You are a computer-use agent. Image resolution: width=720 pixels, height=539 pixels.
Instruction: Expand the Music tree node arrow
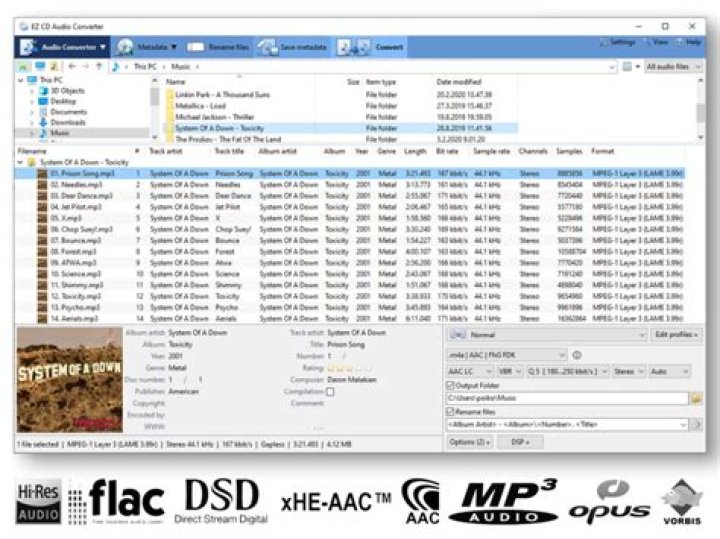tap(32, 133)
